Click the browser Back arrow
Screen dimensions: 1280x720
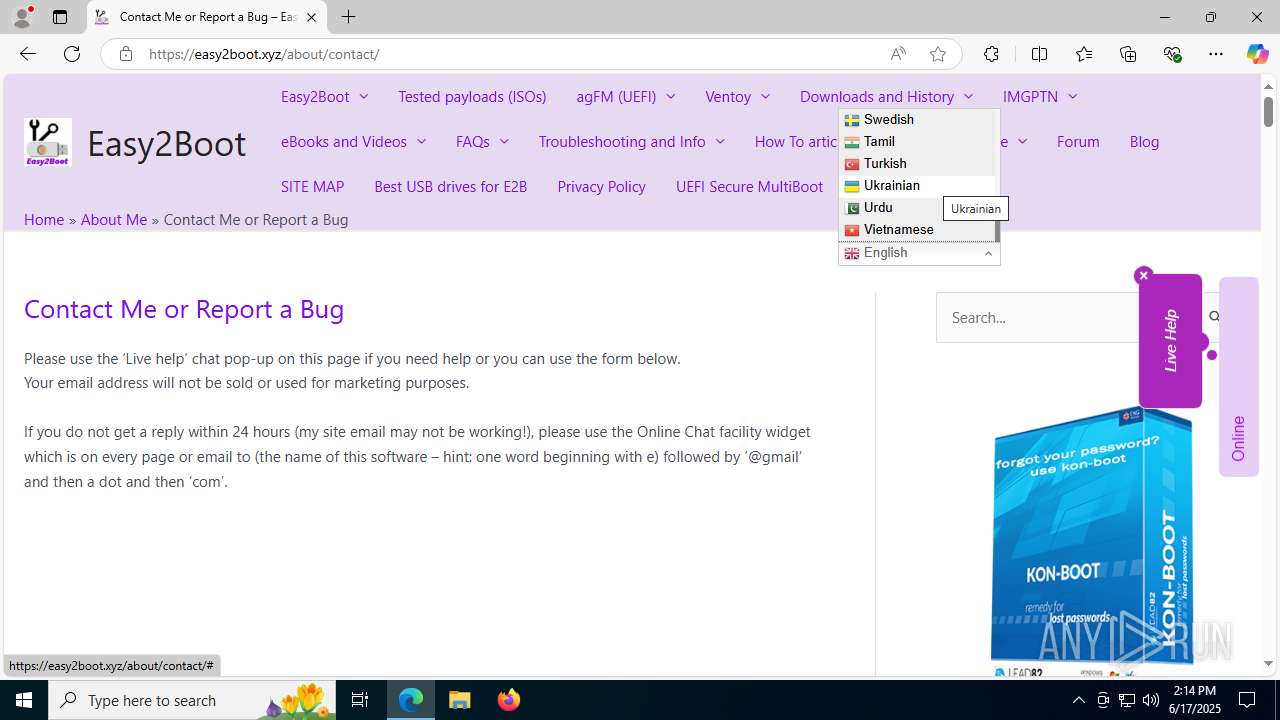(x=27, y=54)
